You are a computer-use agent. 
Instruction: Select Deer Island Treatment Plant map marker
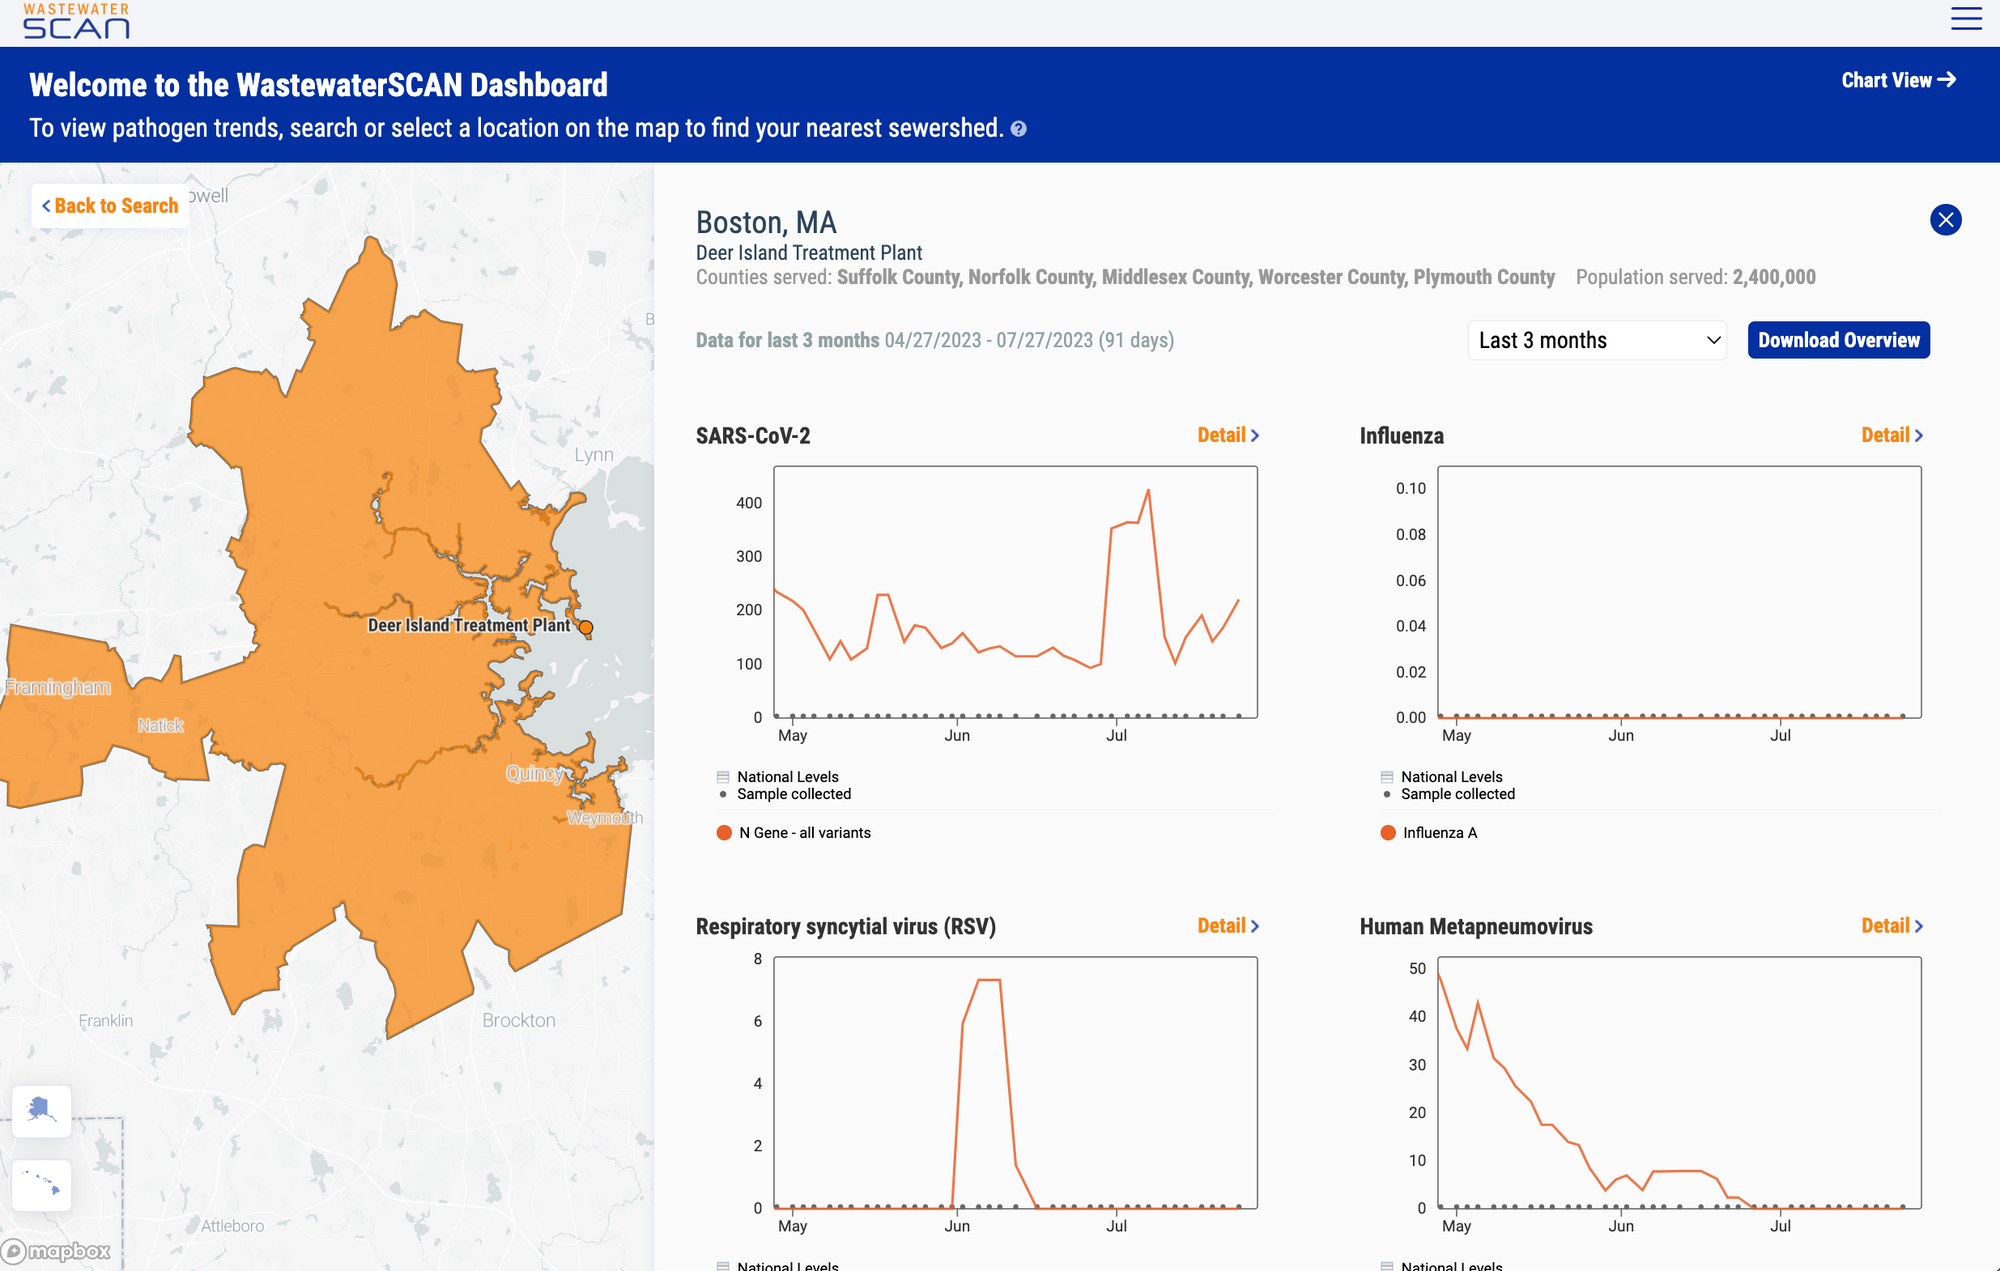[x=586, y=628]
